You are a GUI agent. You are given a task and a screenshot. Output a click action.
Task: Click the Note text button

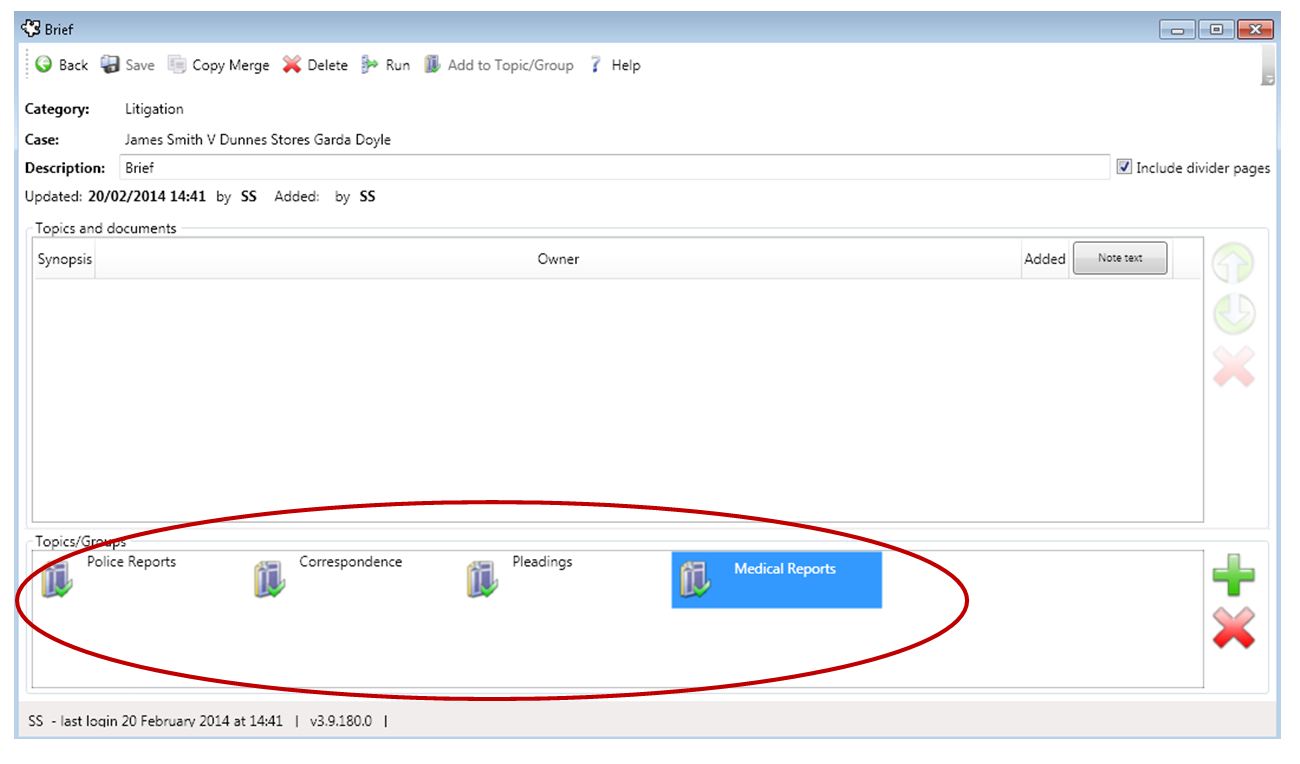coord(1120,258)
